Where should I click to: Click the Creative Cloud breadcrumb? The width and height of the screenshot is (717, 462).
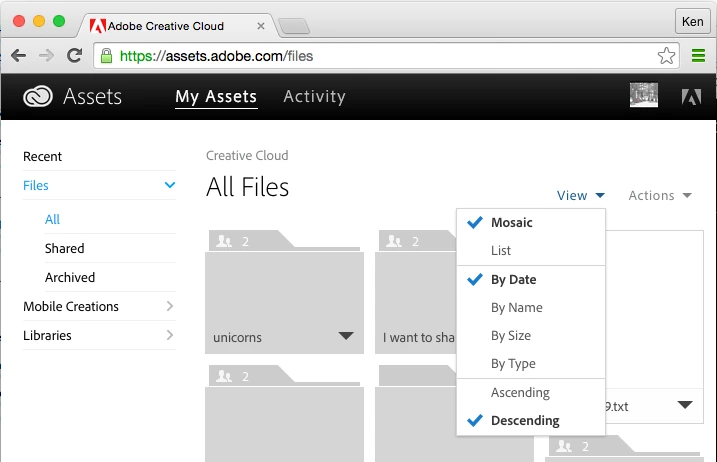(x=247, y=156)
